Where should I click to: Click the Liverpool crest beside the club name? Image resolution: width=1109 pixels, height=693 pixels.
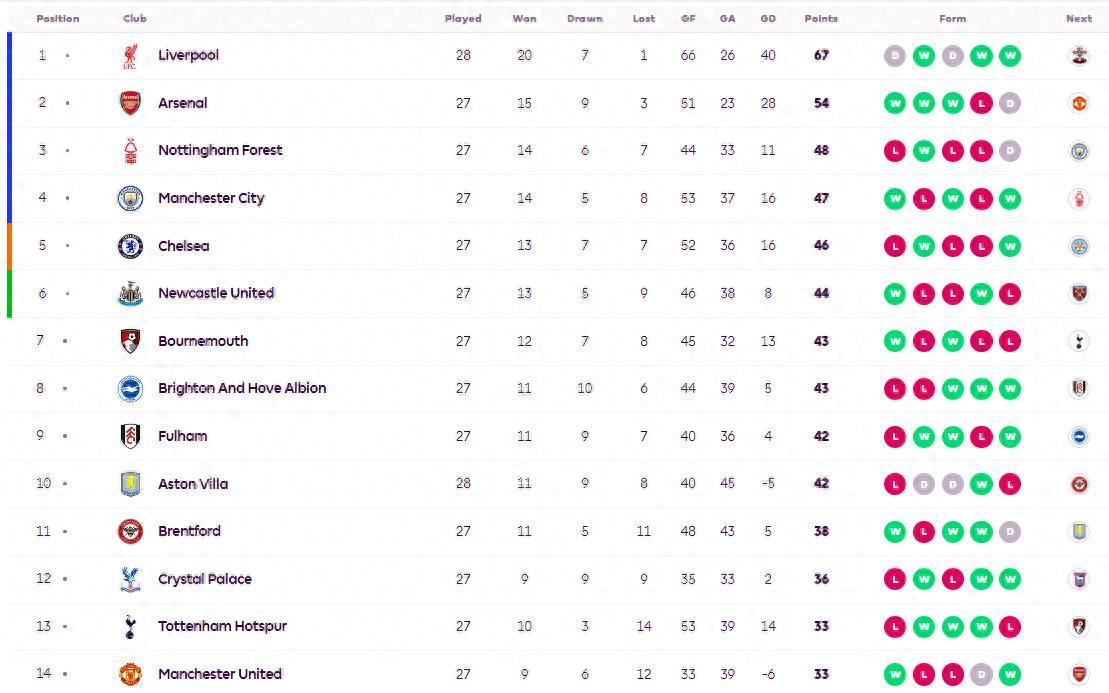click(x=130, y=56)
